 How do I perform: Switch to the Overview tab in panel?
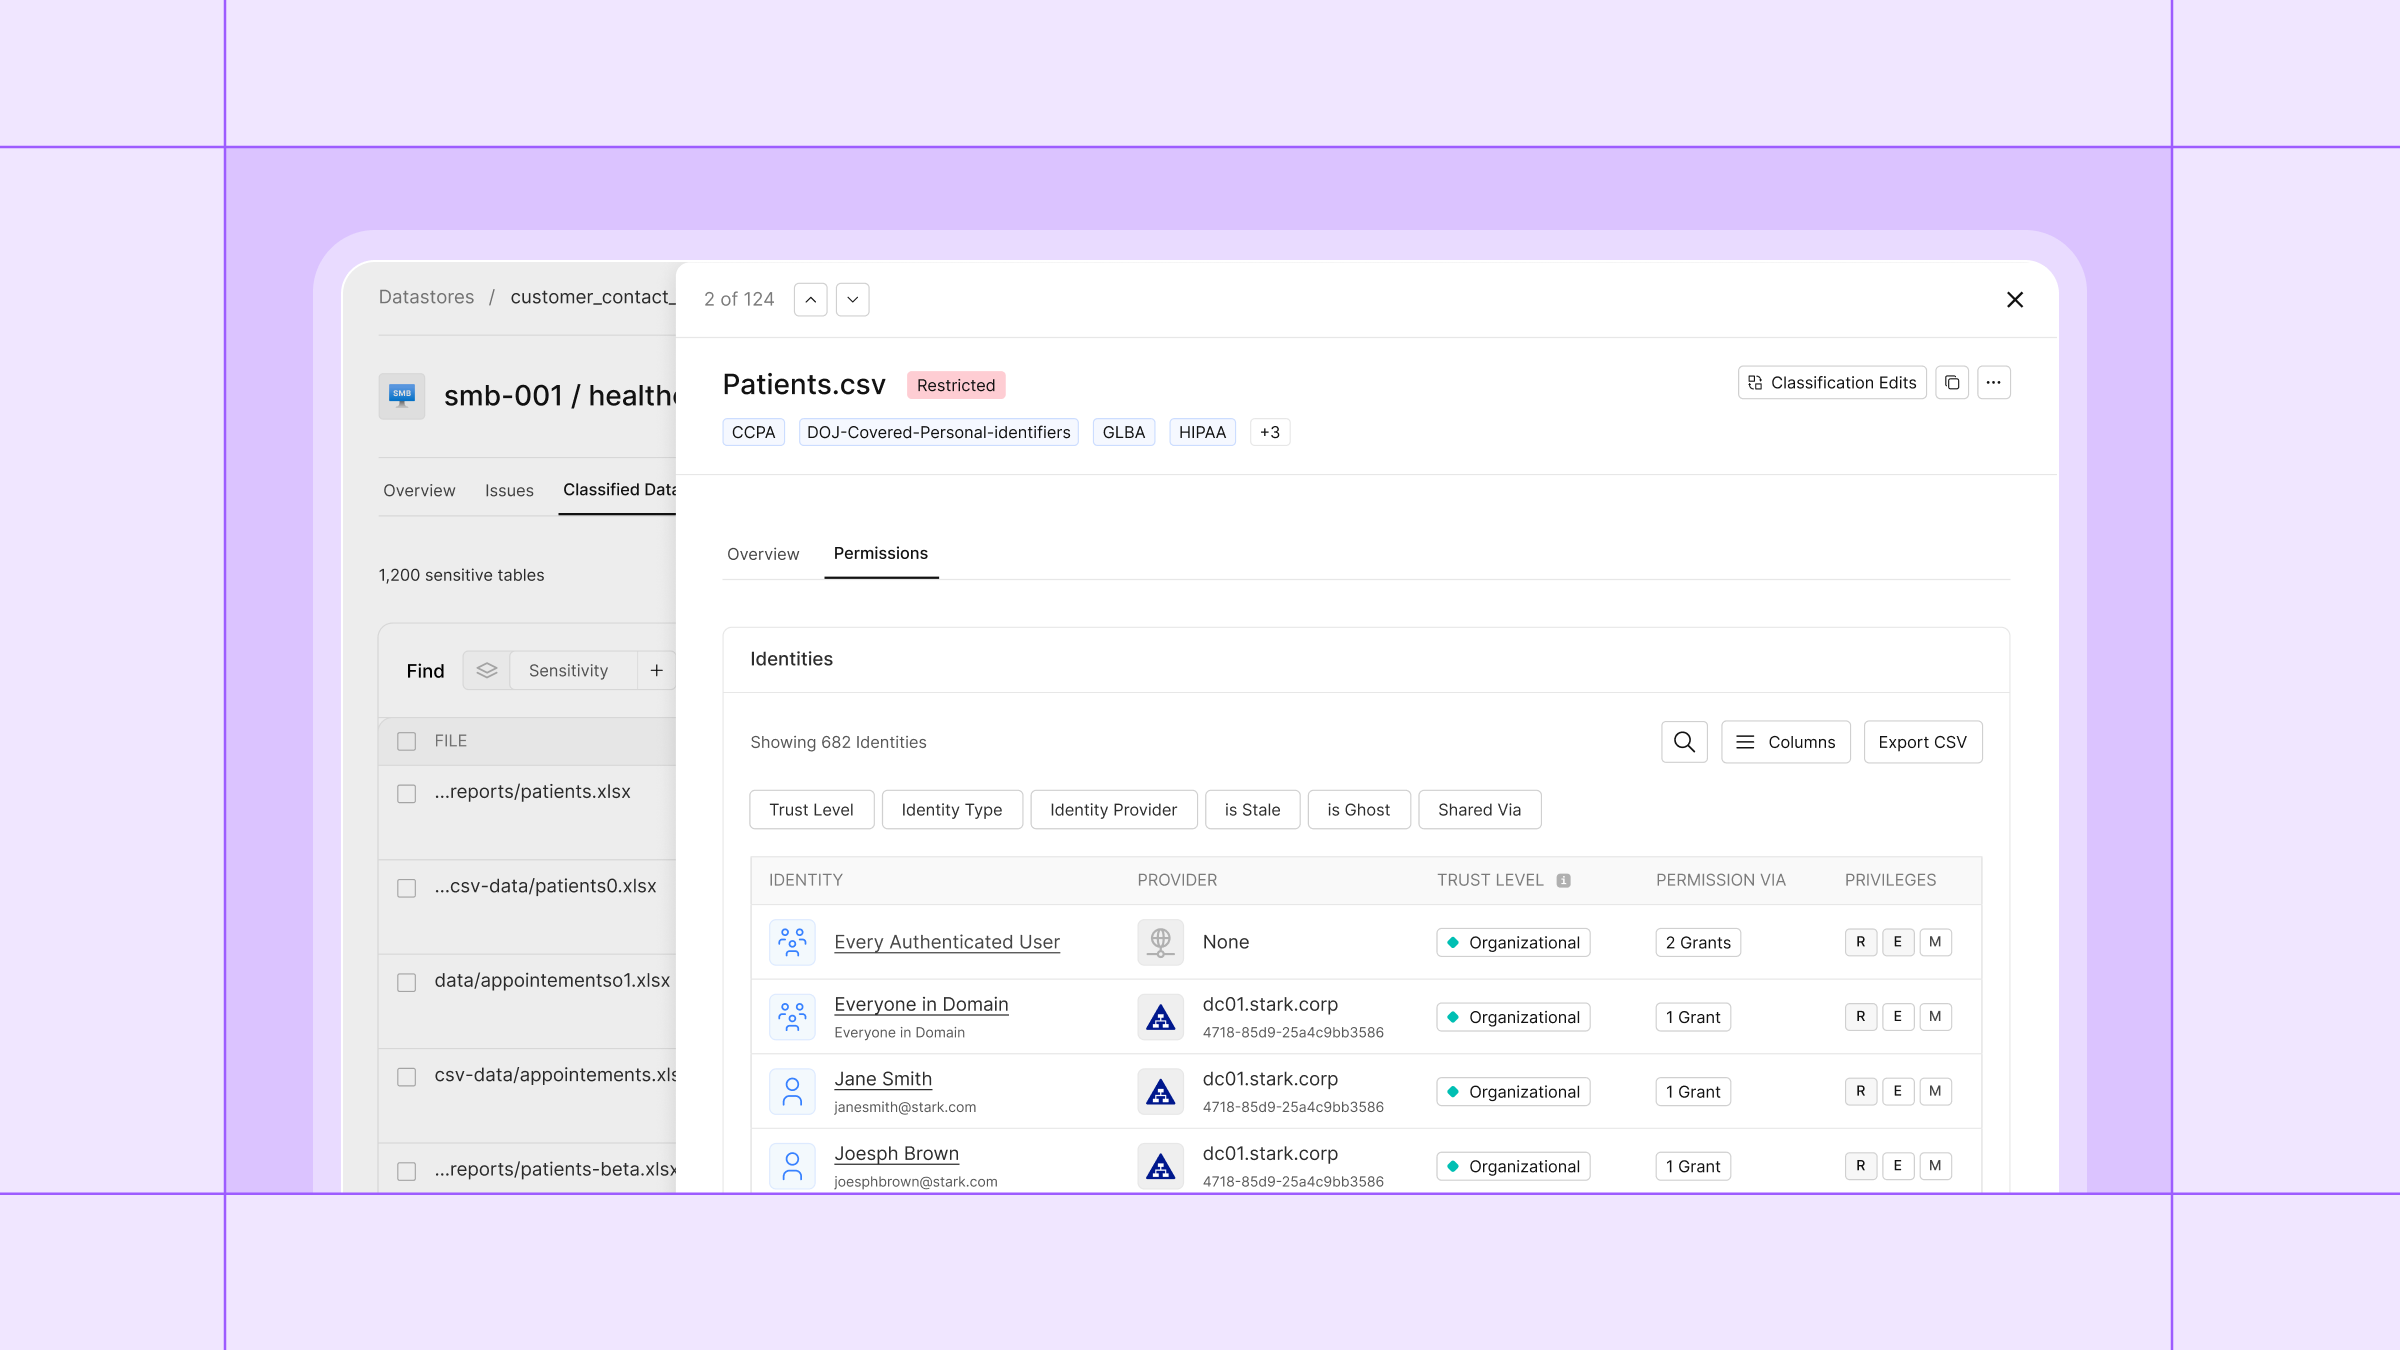(763, 554)
